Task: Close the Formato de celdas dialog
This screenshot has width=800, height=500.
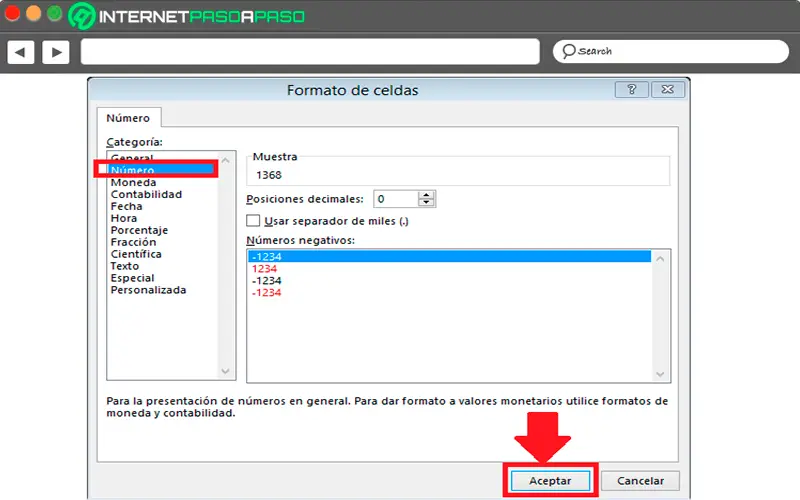Action: [667, 90]
